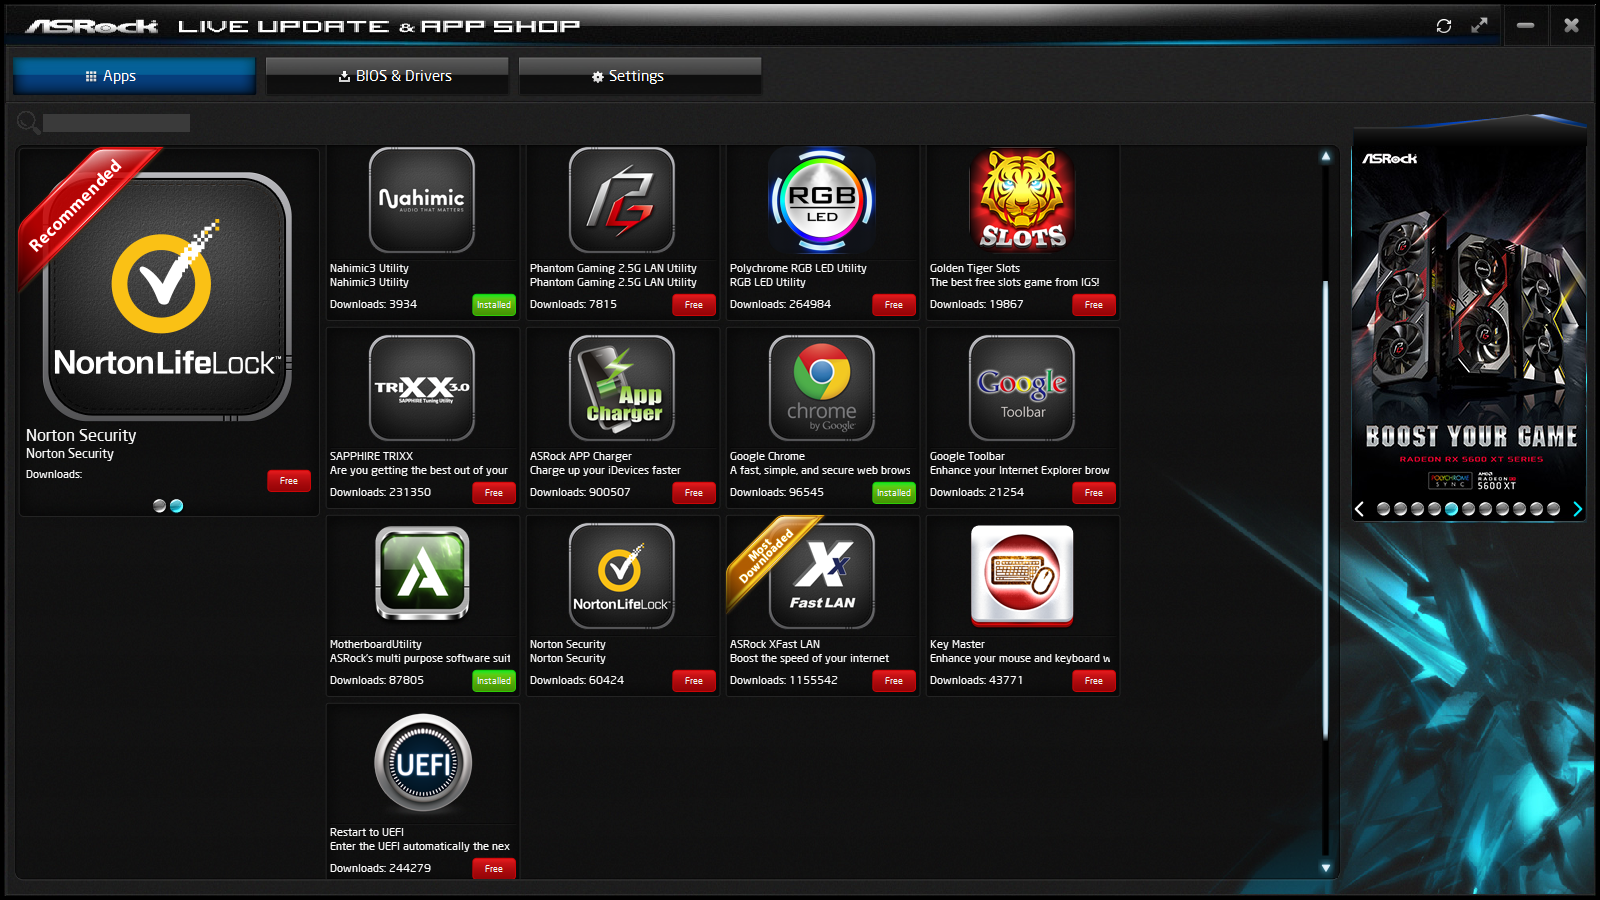Select the Key Master keyboard-mouse icon

coord(1022,576)
